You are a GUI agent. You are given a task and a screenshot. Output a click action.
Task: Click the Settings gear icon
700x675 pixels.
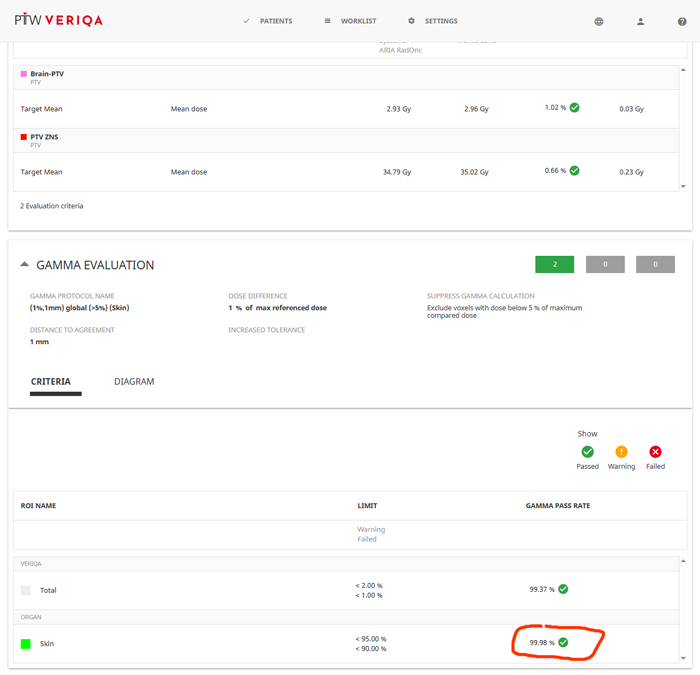411,21
